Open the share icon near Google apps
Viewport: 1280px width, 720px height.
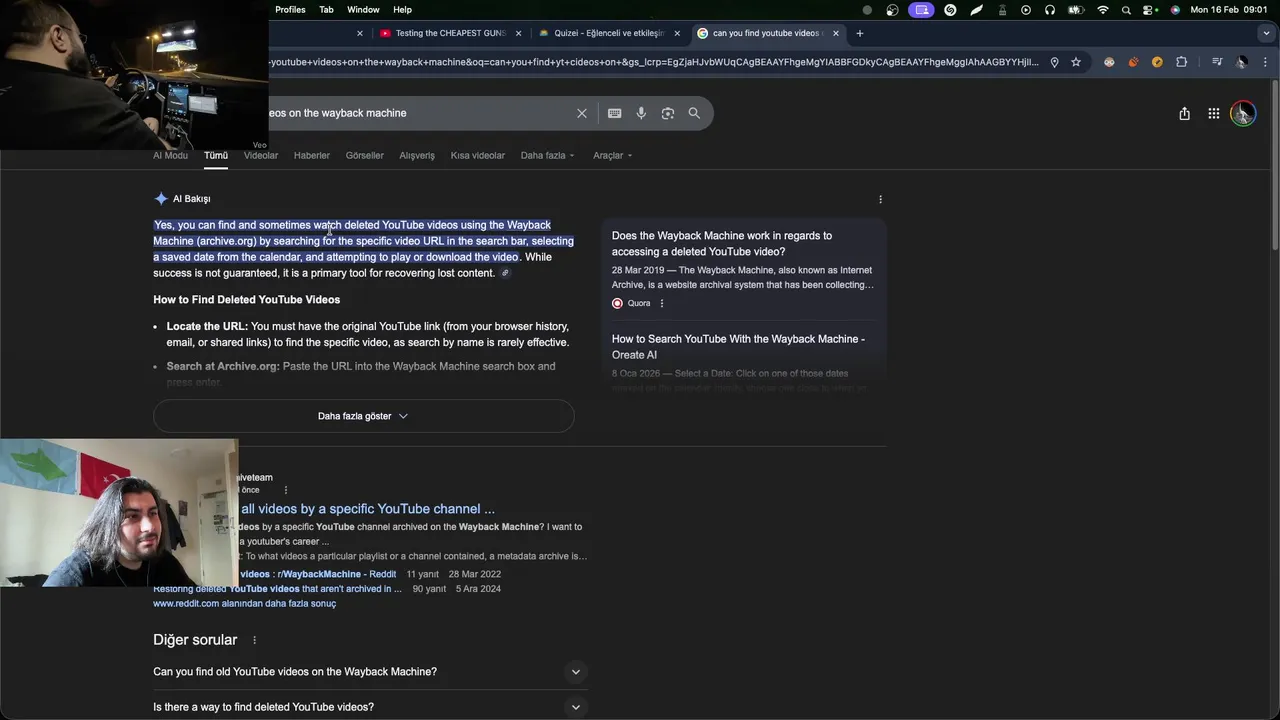click(x=1184, y=113)
